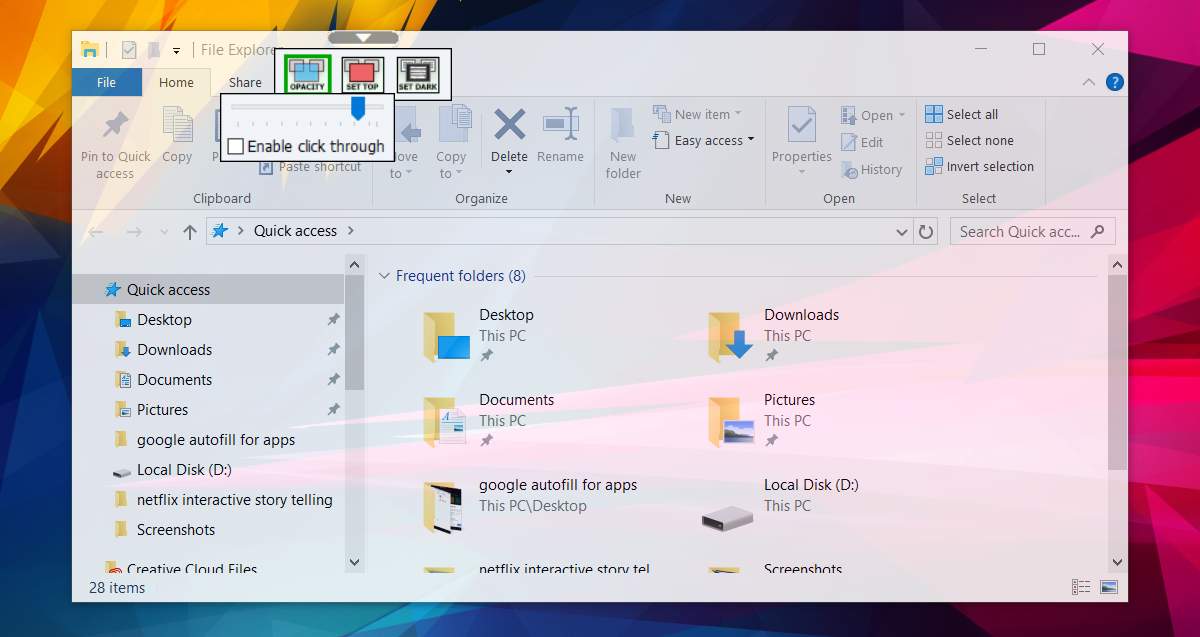Click the Properties quick toolbar checkmark icon
The image size is (1200, 637).
pos(128,49)
